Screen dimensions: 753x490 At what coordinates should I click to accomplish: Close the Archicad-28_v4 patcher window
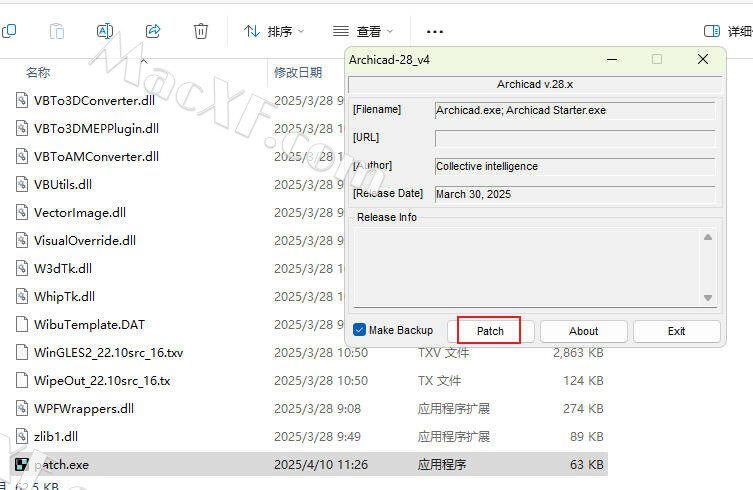click(x=703, y=59)
